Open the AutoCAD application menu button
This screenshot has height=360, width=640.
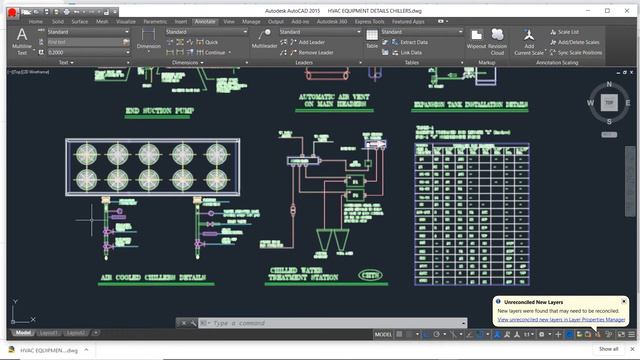(12, 13)
